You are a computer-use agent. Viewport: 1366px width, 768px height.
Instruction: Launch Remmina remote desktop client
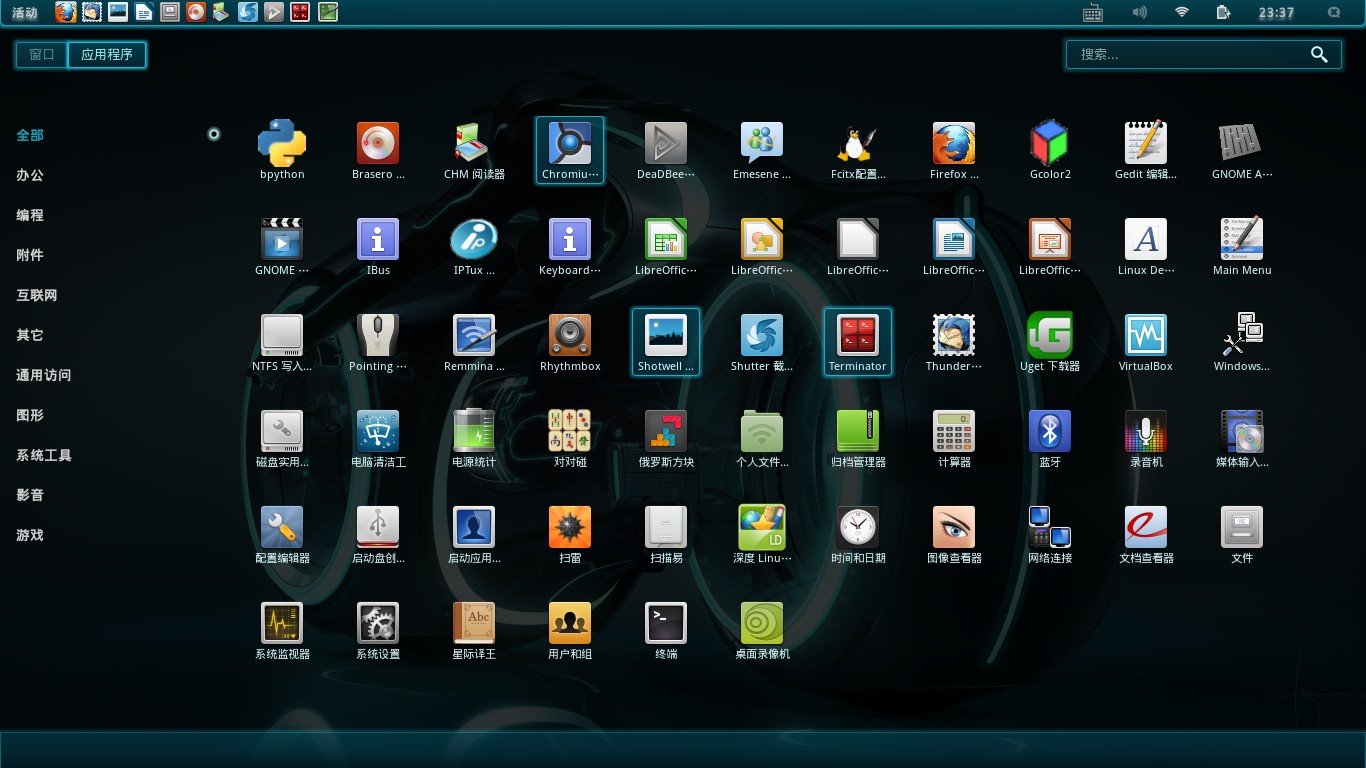pyautogui.click(x=474, y=343)
